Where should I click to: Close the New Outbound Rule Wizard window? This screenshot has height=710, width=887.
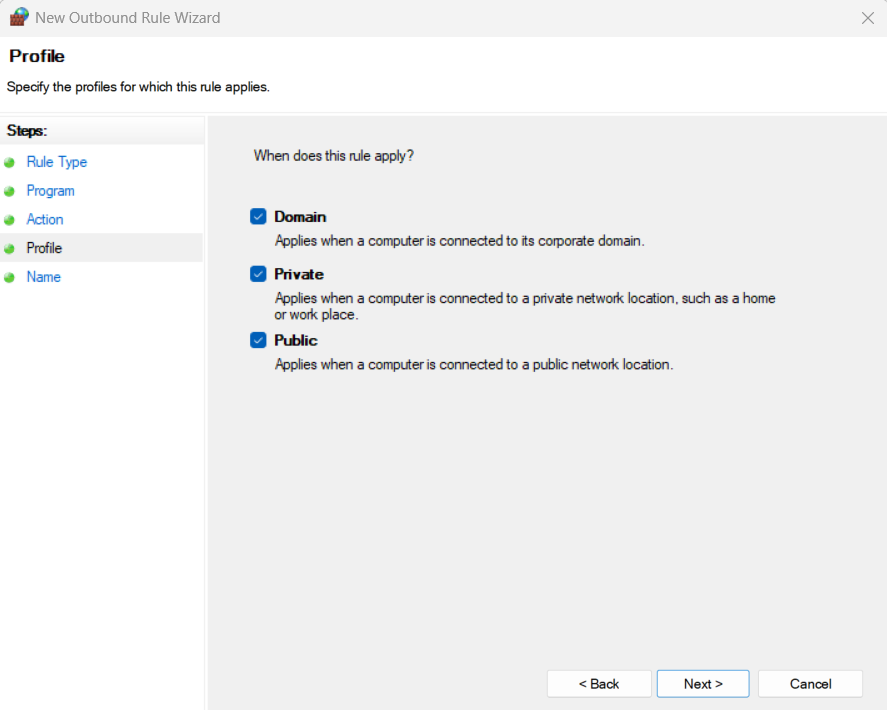pyautogui.click(x=867, y=18)
